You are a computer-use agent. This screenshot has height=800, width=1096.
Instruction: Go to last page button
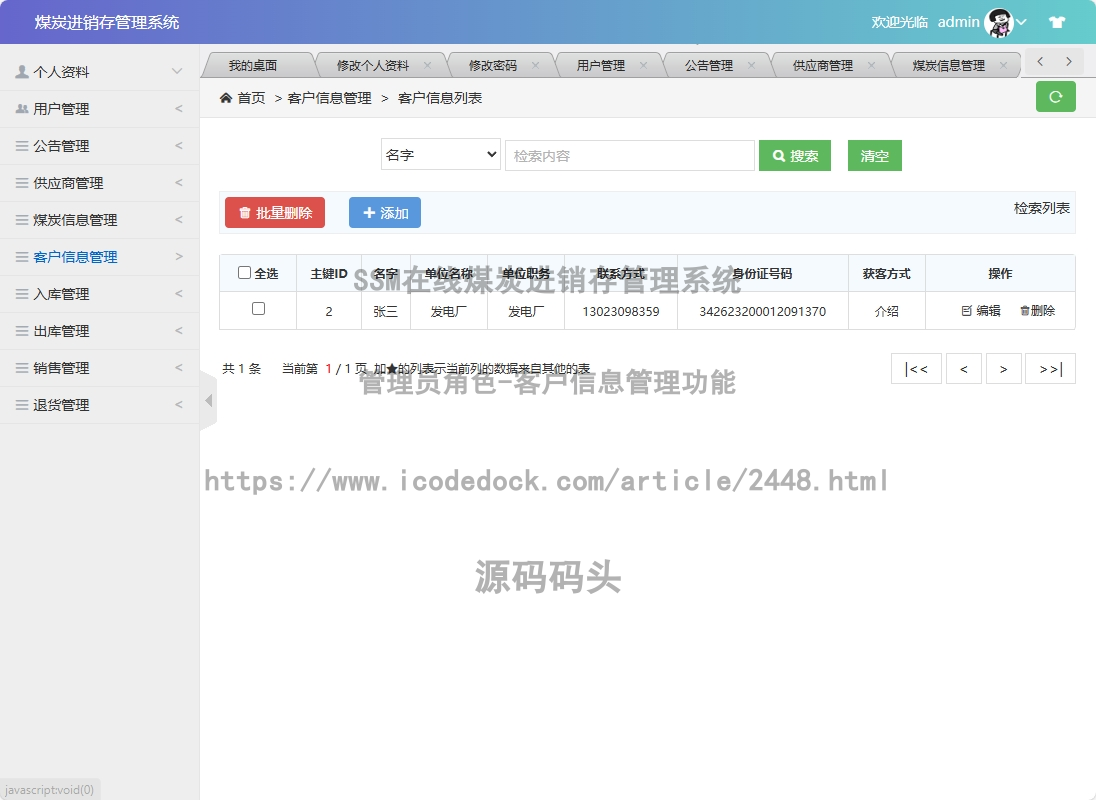tap(1051, 369)
